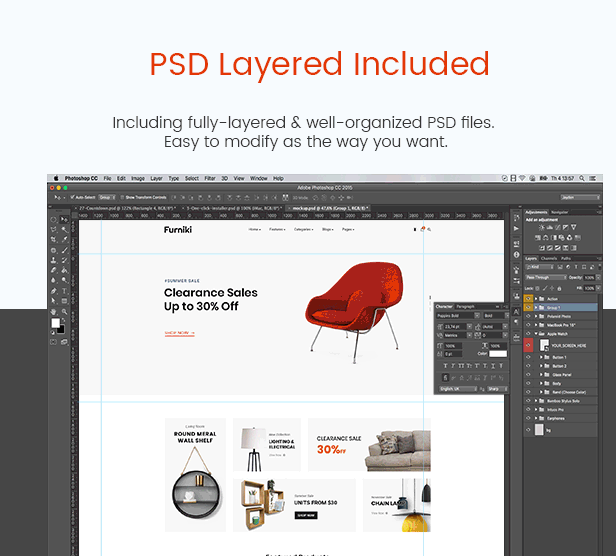The height and width of the screenshot is (556, 616).
Task: Select the Brush tool
Action: coord(64,250)
